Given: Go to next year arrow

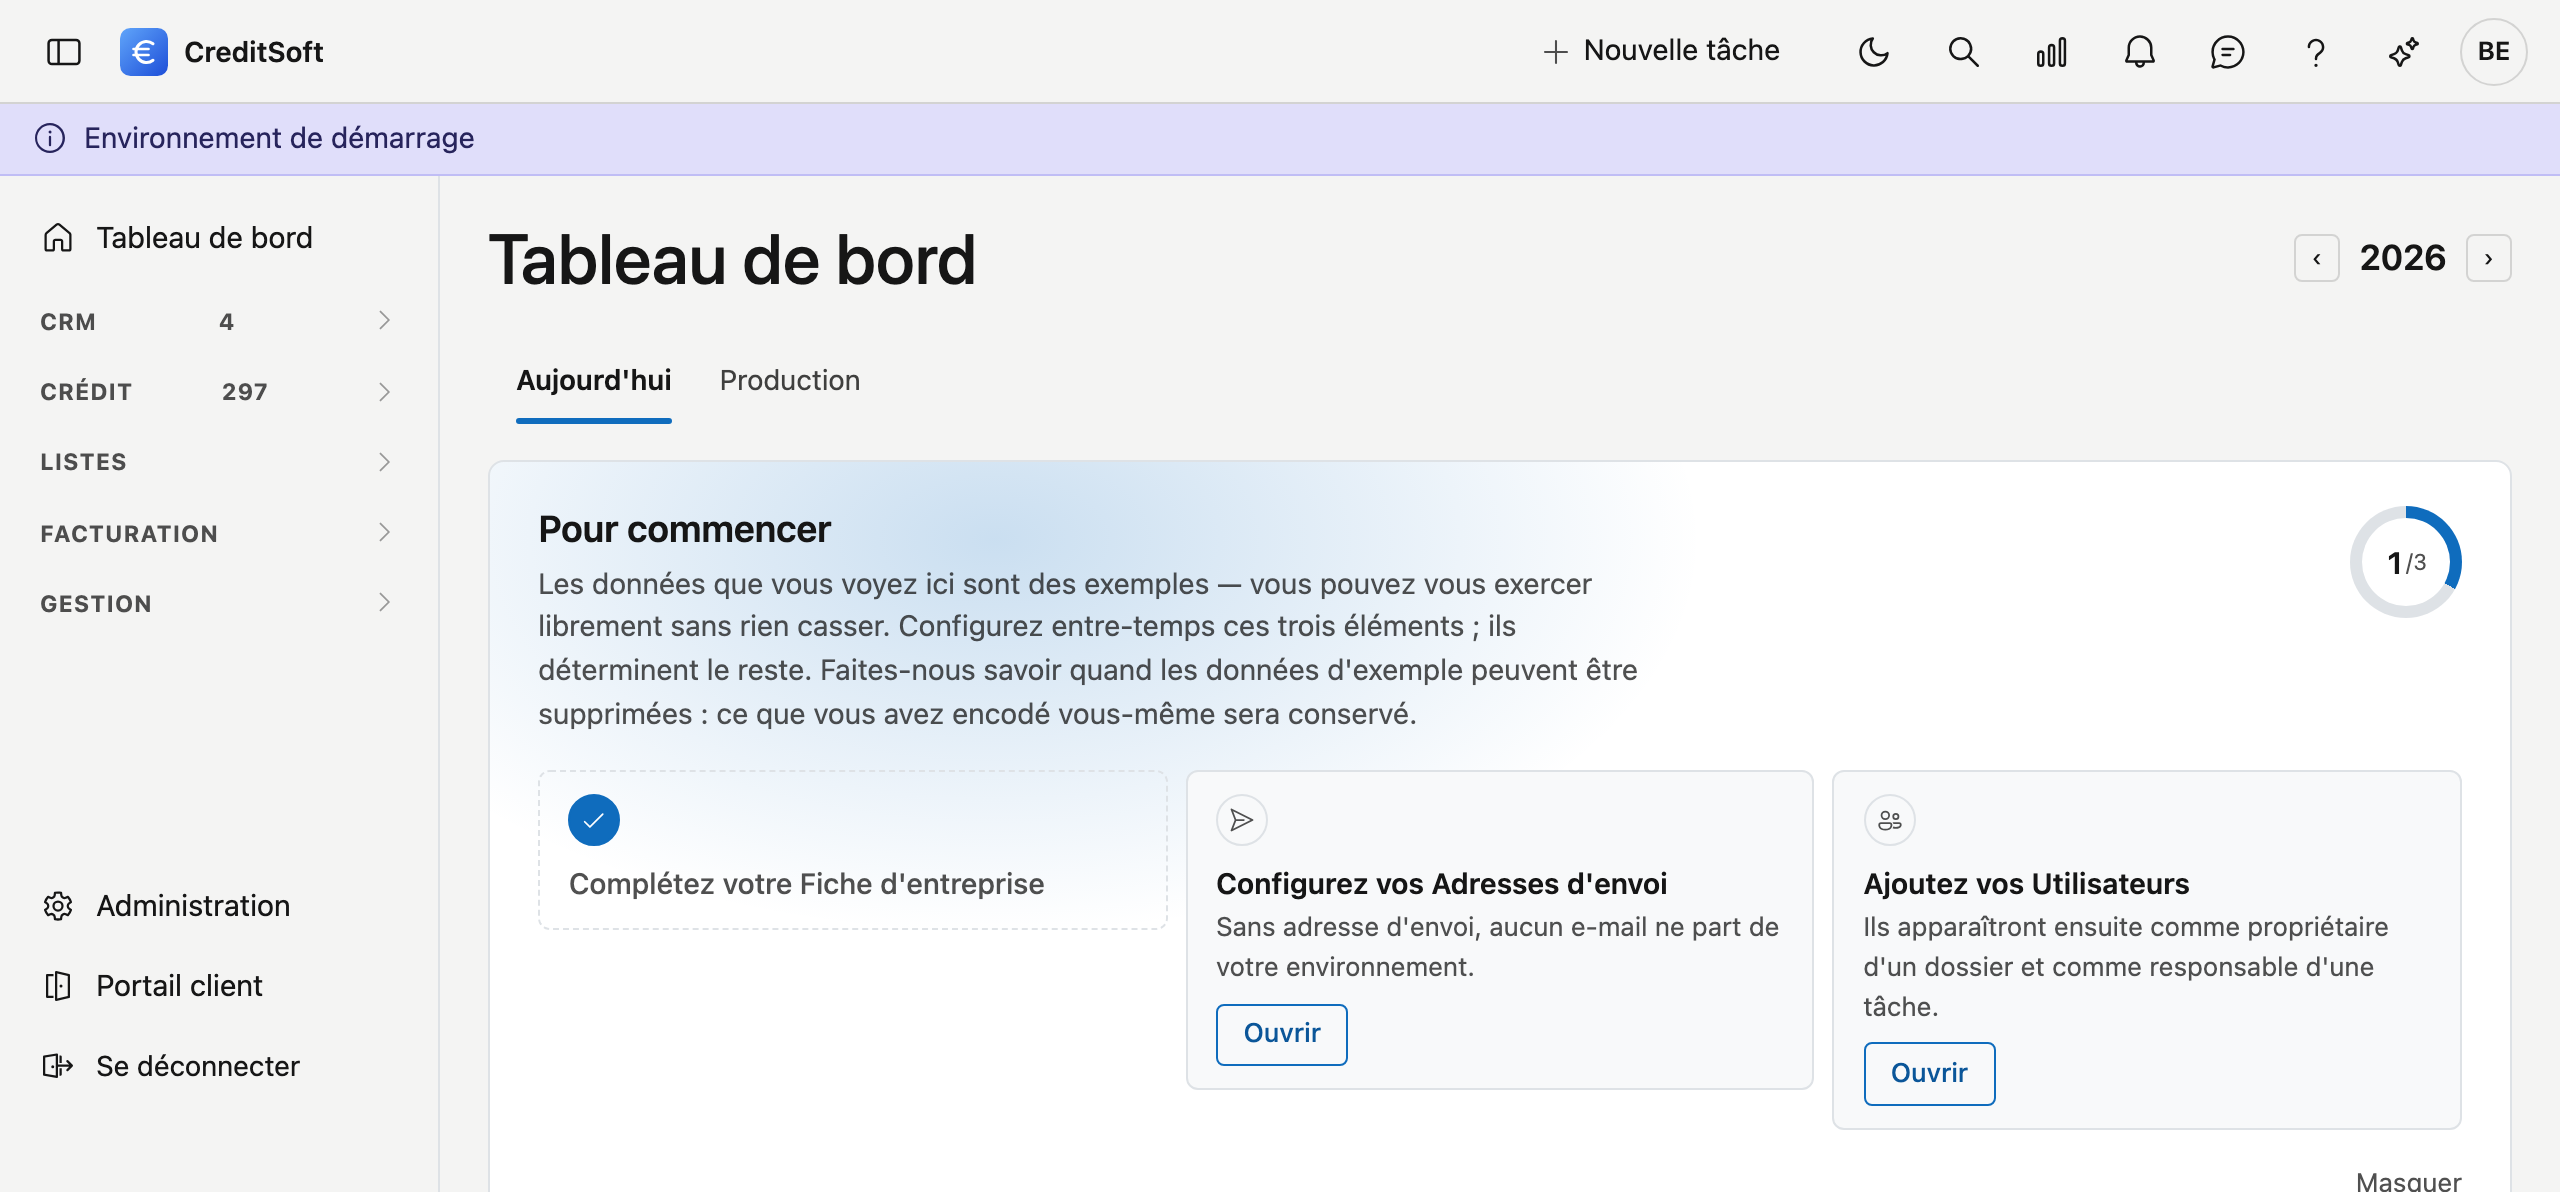Looking at the screenshot, I should 2488,258.
